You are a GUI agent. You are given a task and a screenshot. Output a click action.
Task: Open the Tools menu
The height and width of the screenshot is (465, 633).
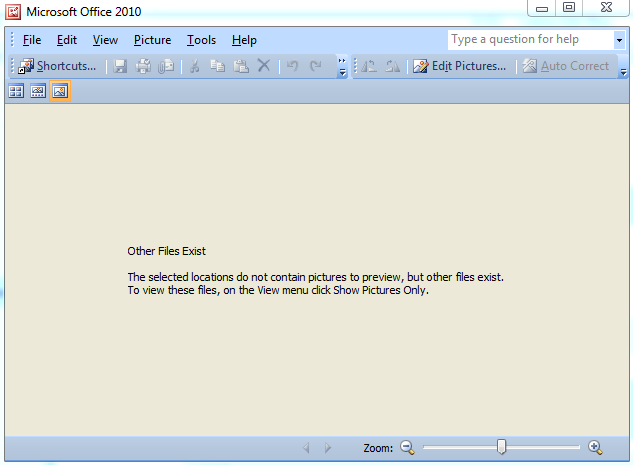click(201, 40)
